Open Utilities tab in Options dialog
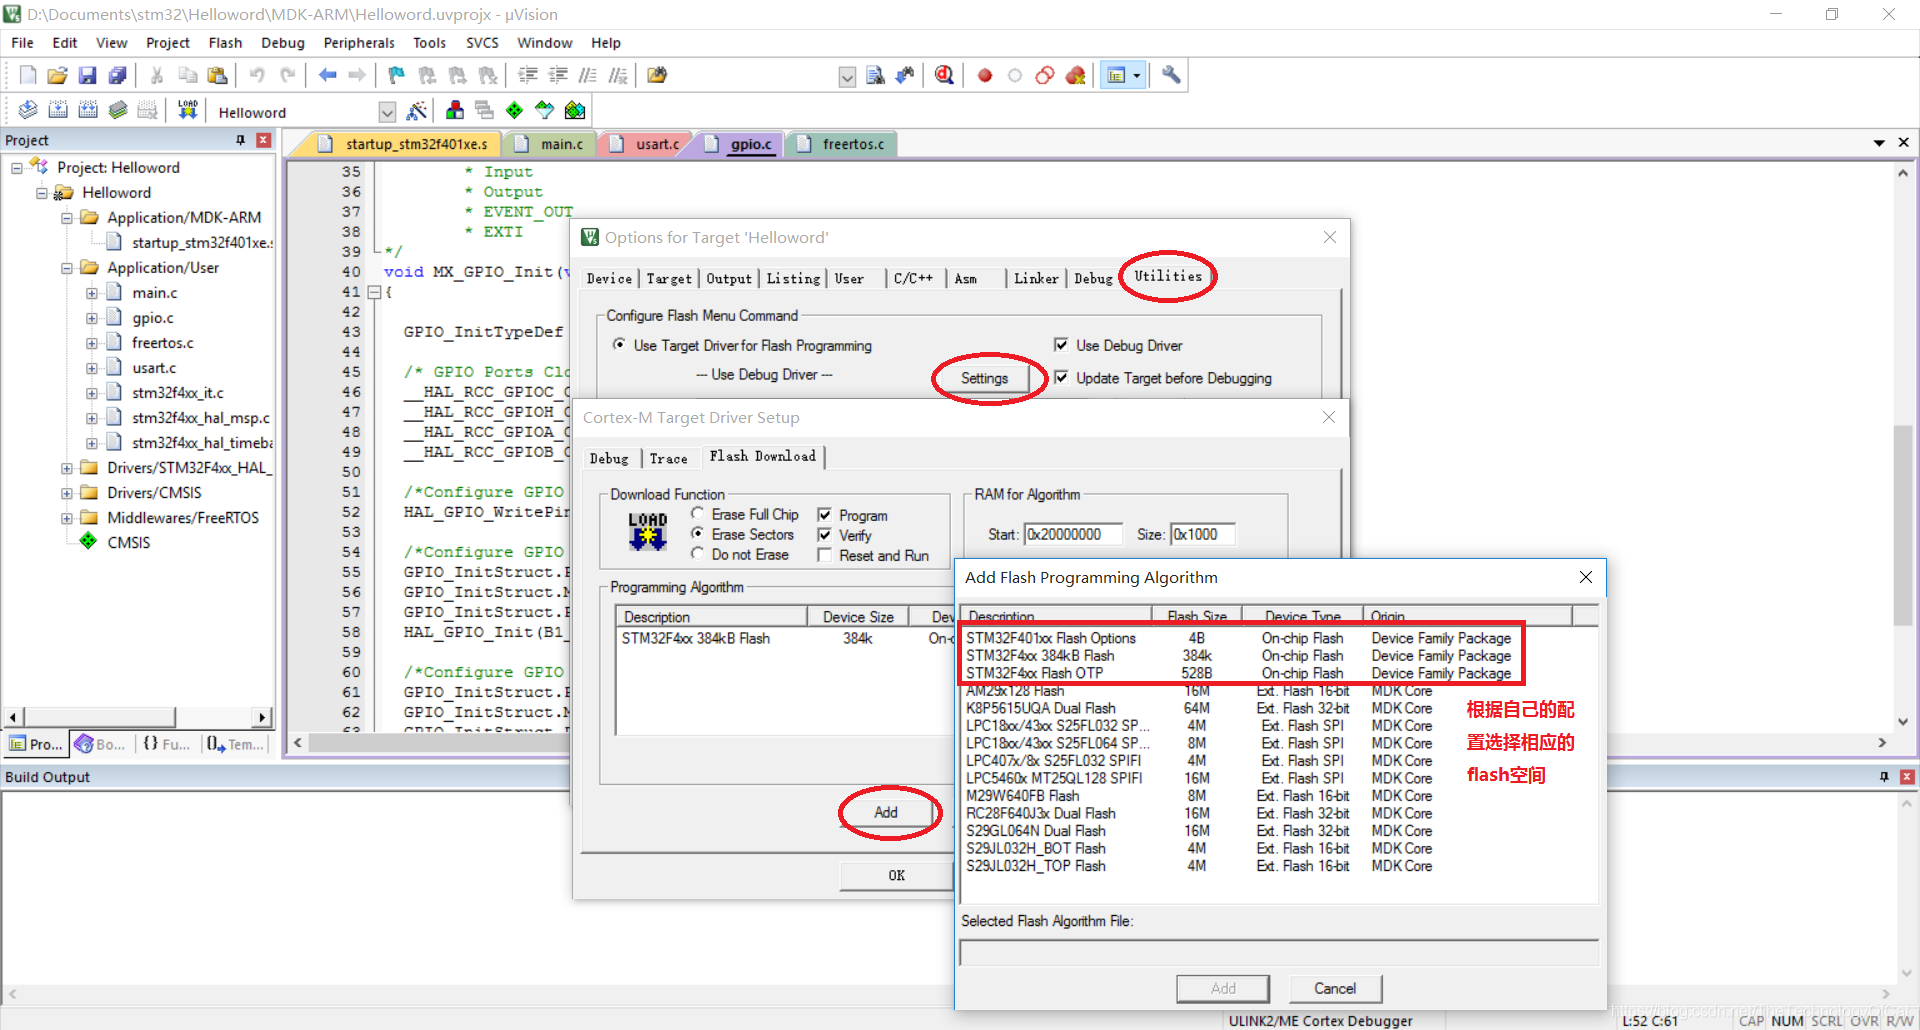The image size is (1920, 1030). coord(1168,276)
